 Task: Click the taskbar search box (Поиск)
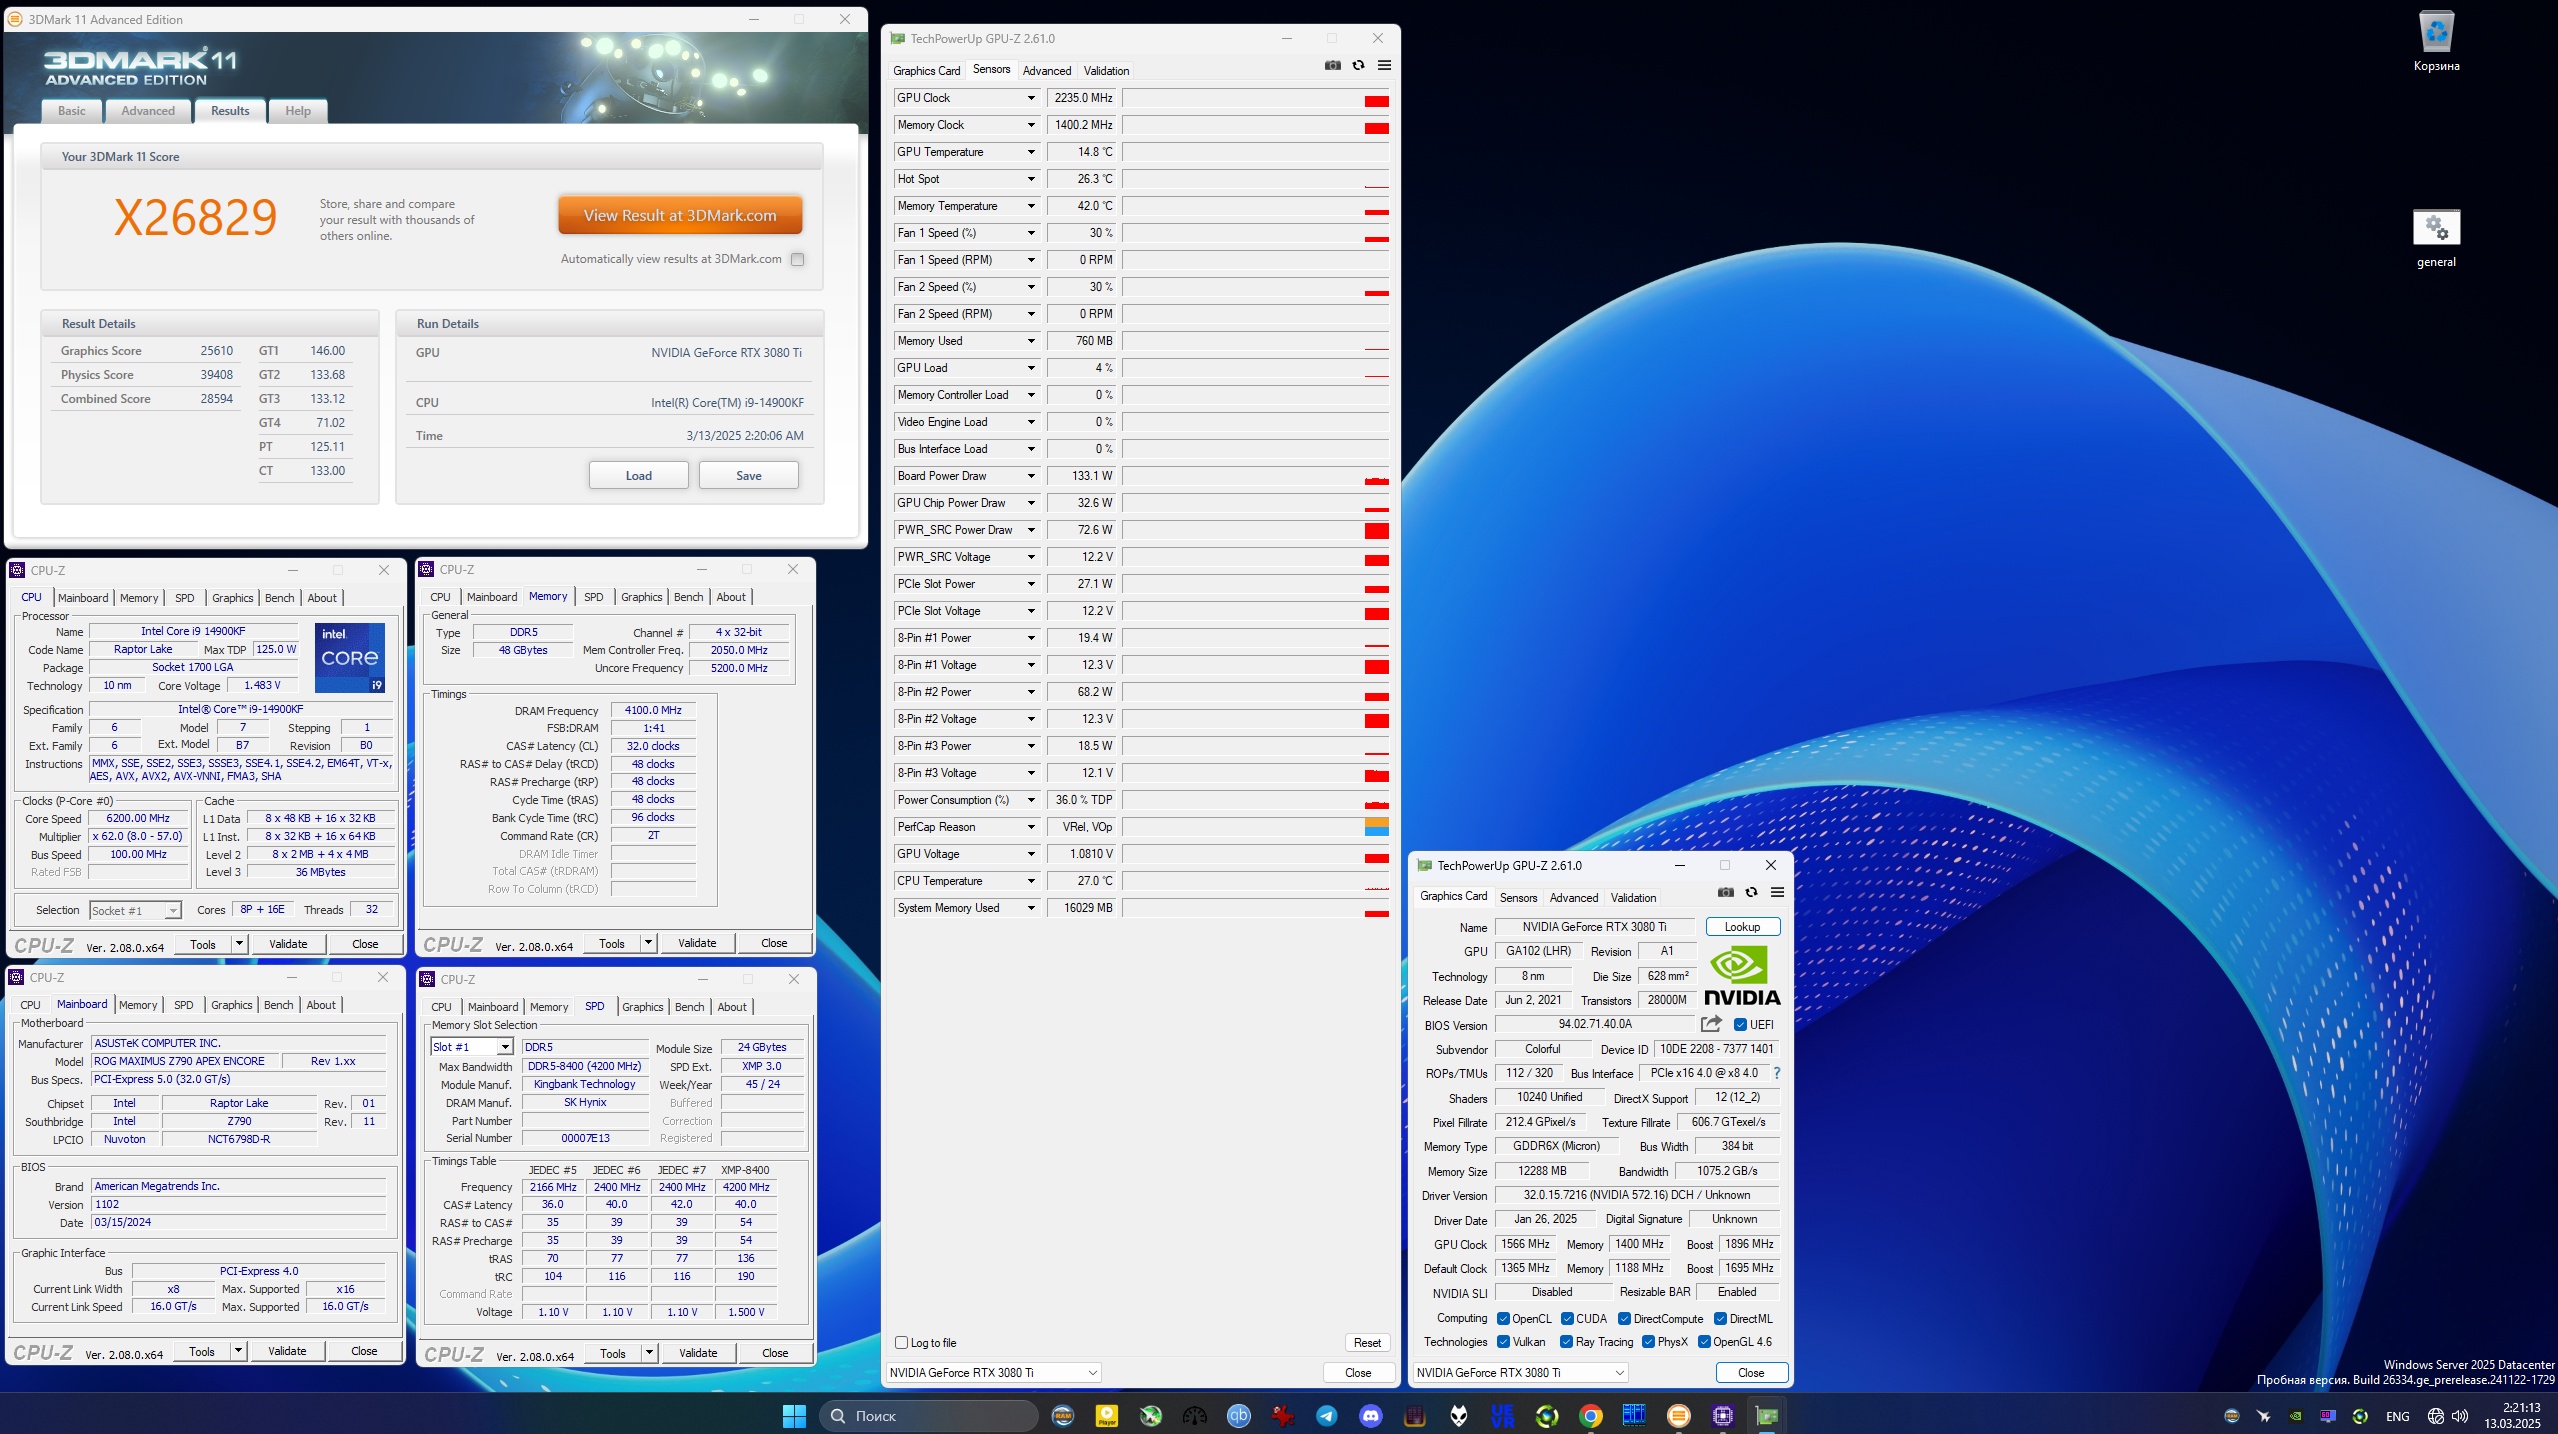click(x=929, y=1415)
